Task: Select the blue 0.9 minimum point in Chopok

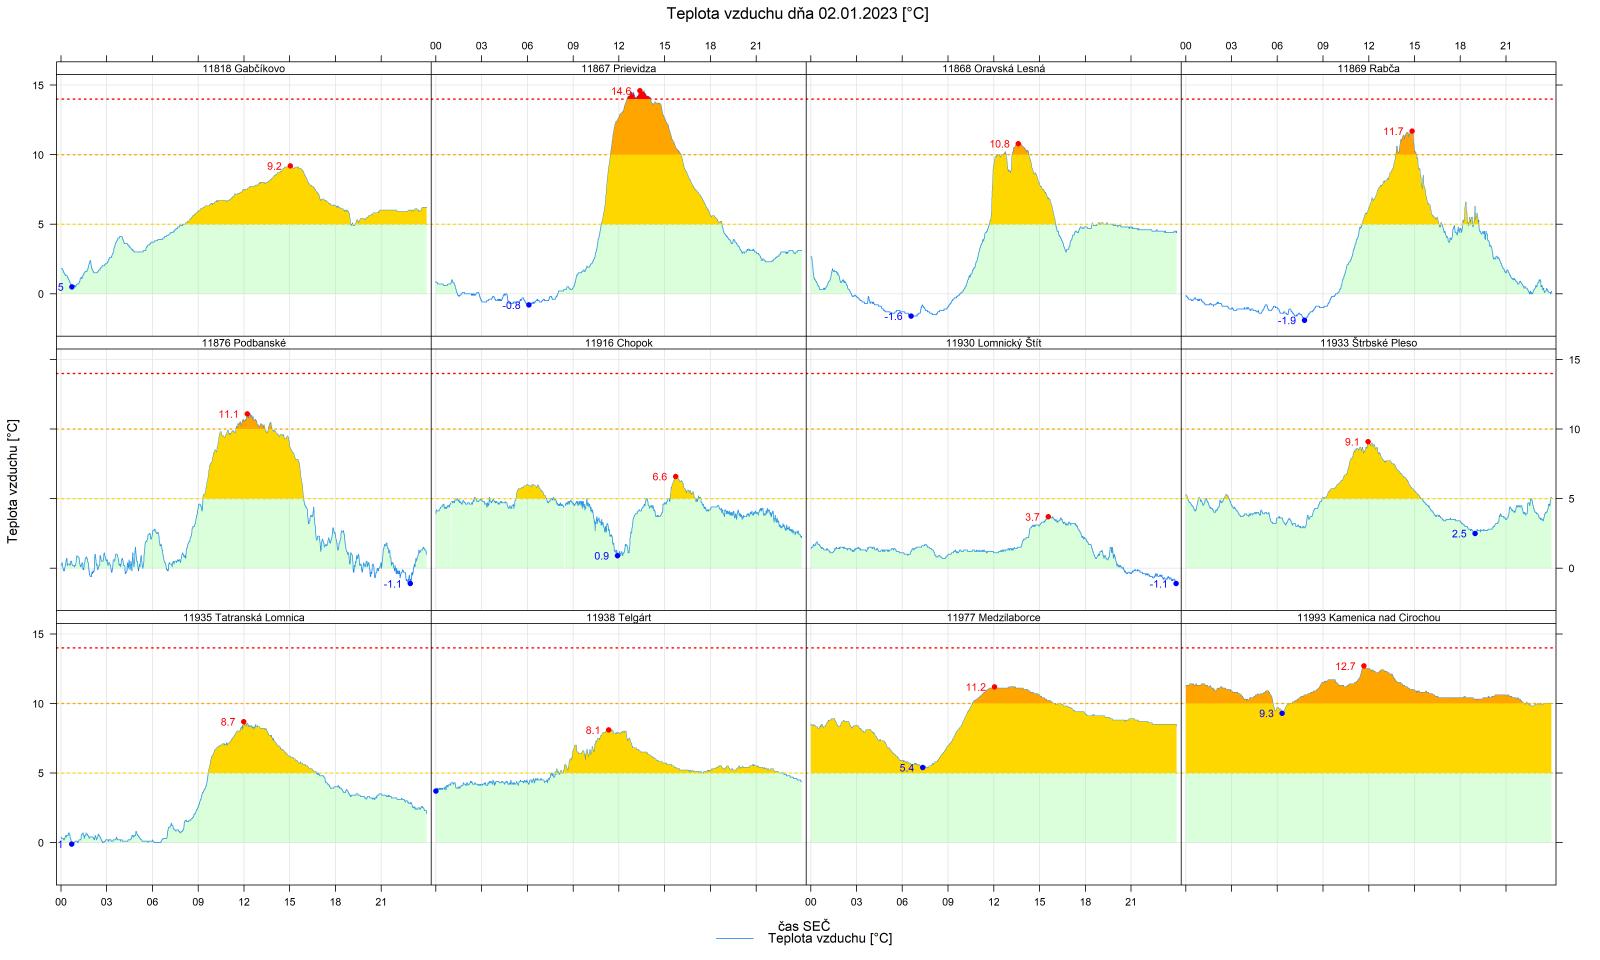Action: [x=617, y=555]
